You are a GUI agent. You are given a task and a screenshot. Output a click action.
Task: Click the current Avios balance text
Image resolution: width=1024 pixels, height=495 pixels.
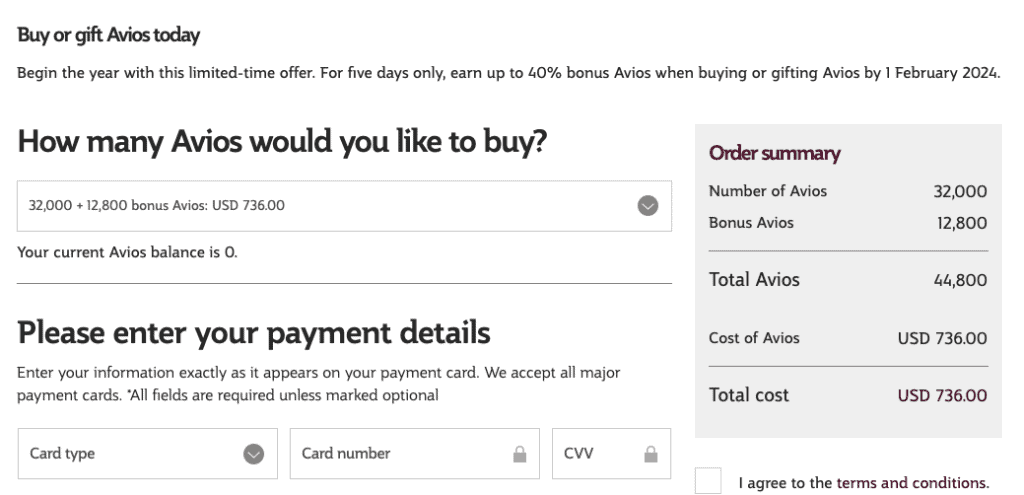click(127, 252)
